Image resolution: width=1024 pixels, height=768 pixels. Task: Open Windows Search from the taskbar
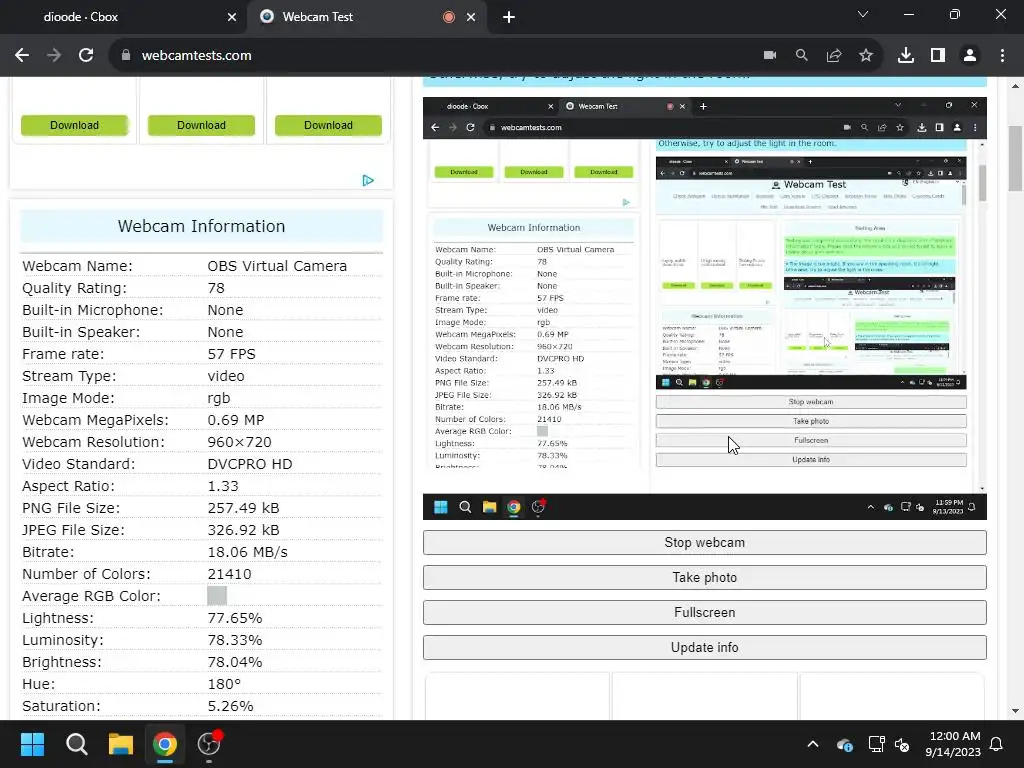76,744
